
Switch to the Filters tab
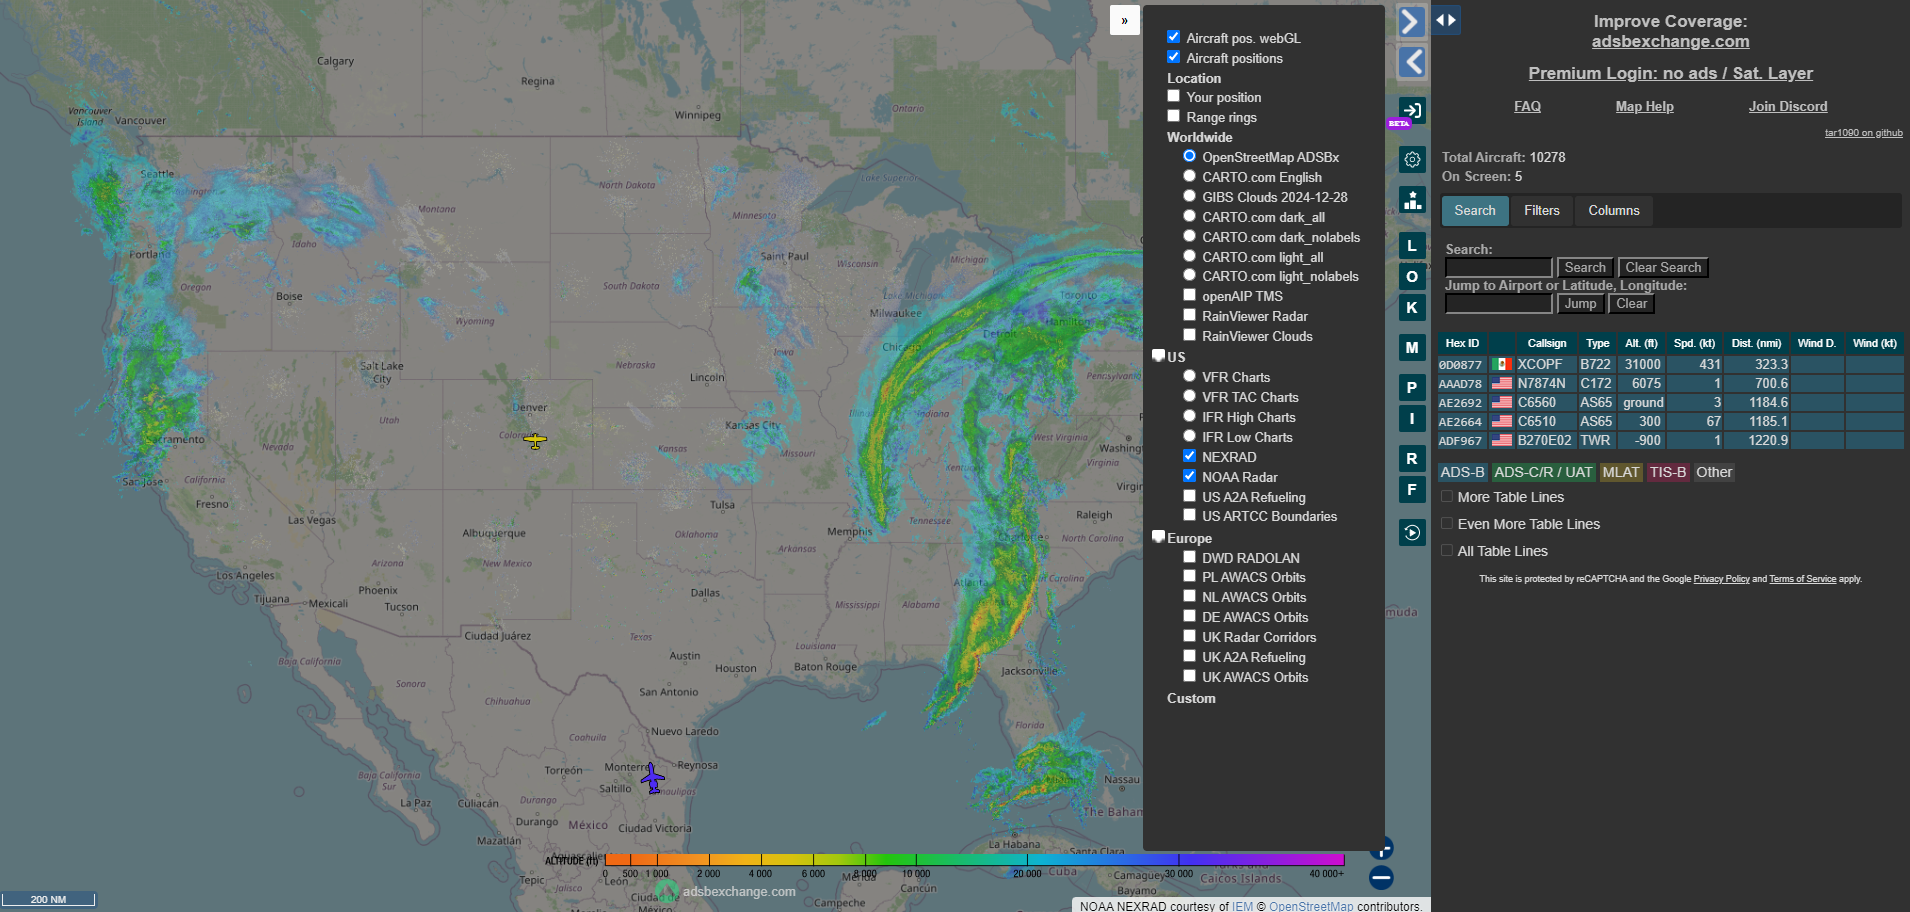[x=1541, y=210]
